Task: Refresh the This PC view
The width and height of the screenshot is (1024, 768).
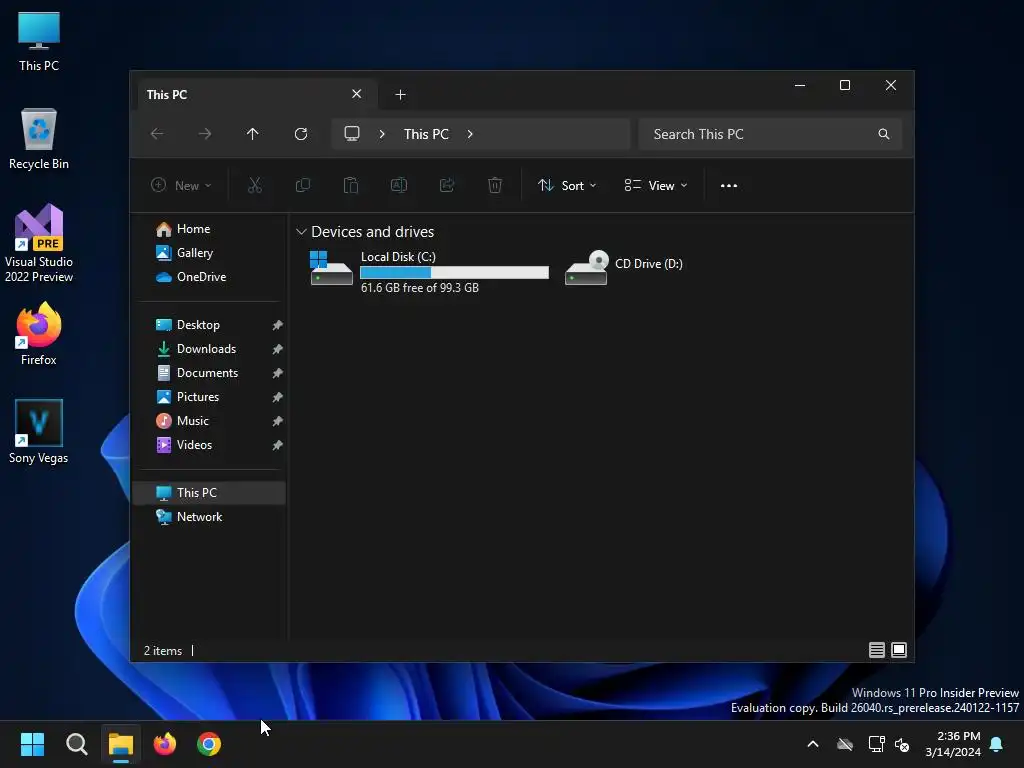Action: click(x=301, y=134)
